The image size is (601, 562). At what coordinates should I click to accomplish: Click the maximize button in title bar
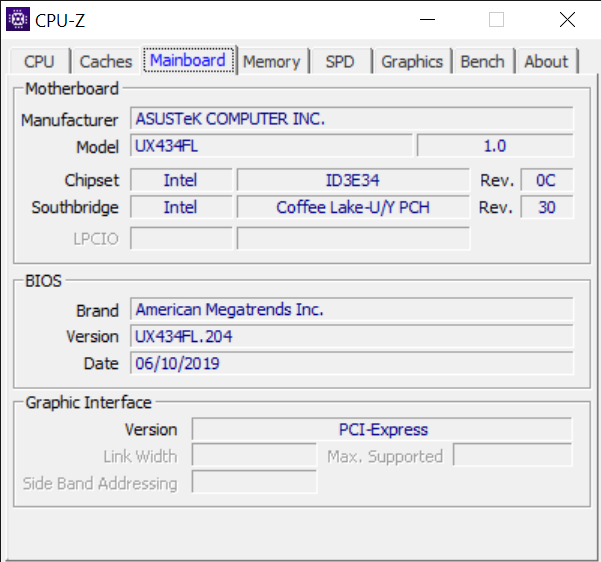pyautogui.click(x=496, y=19)
